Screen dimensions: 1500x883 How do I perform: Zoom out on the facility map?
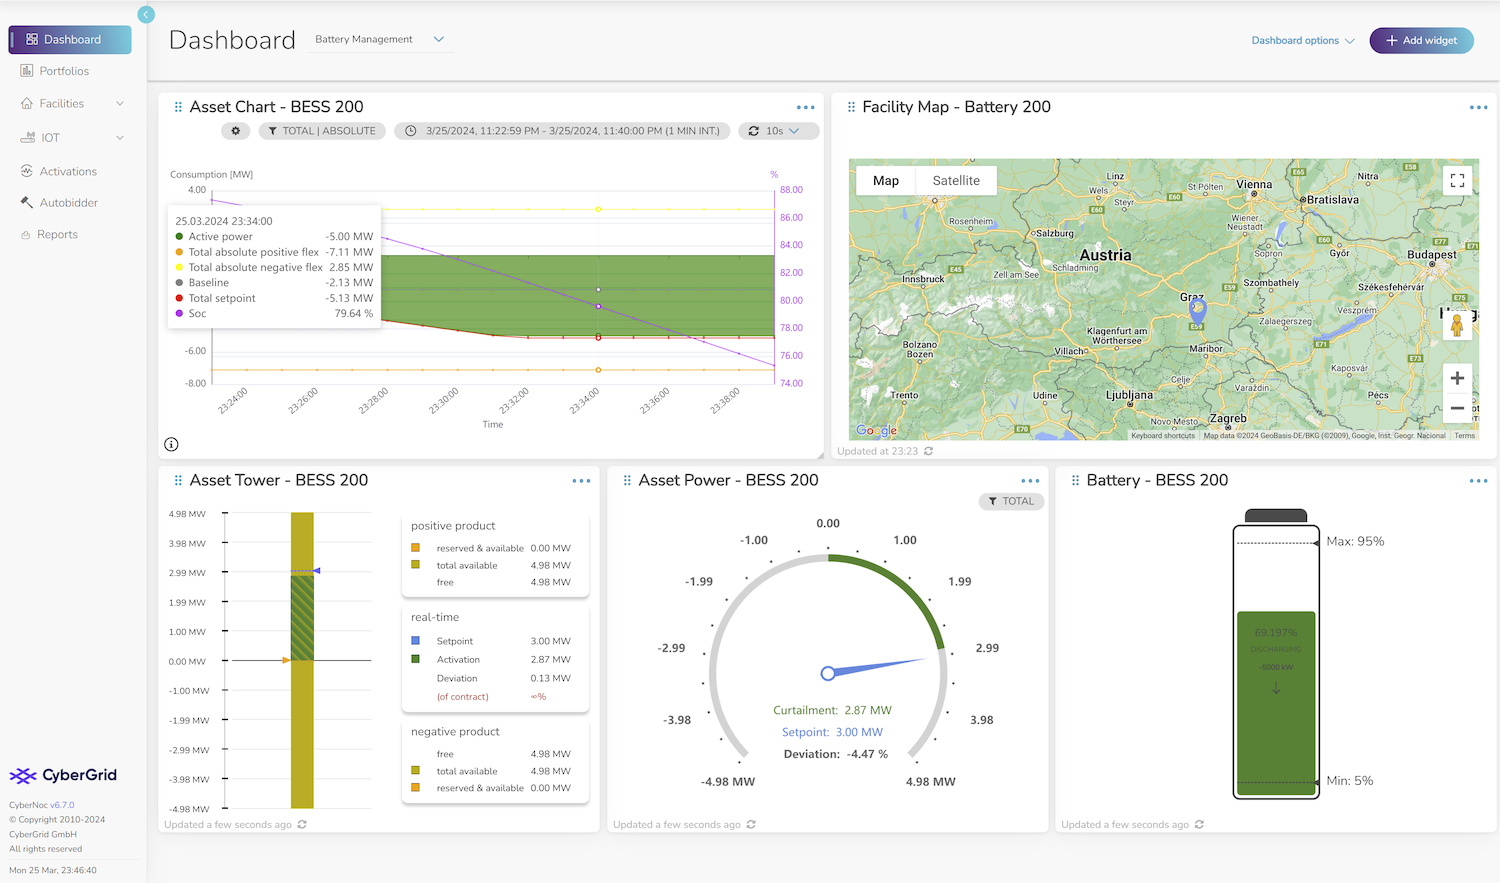[x=1457, y=408]
